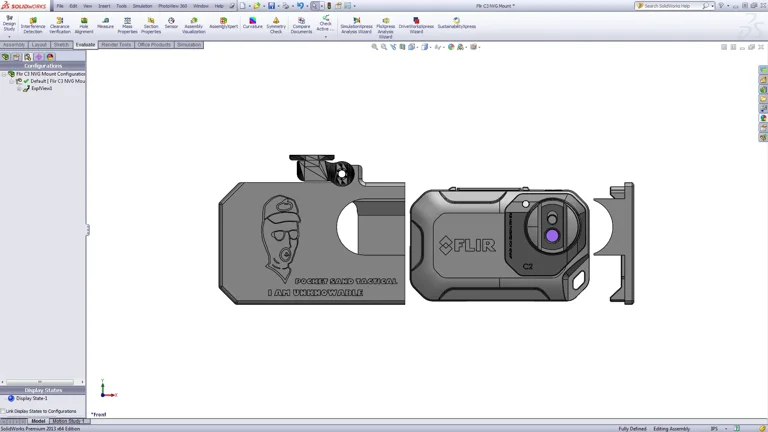
Task: Open the Compare Documents tool
Action: tap(301, 24)
